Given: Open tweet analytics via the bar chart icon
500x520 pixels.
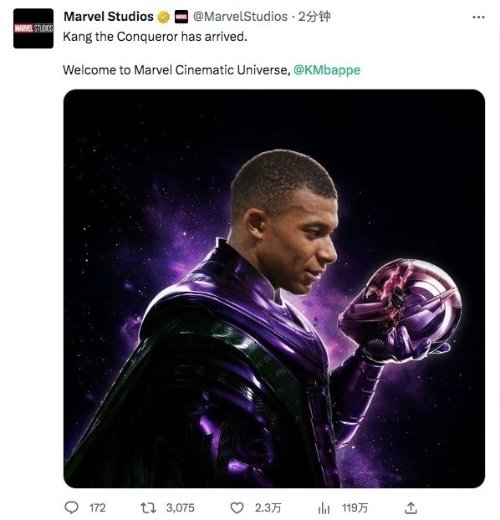Looking at the screenshot, I should pos(324,508).
